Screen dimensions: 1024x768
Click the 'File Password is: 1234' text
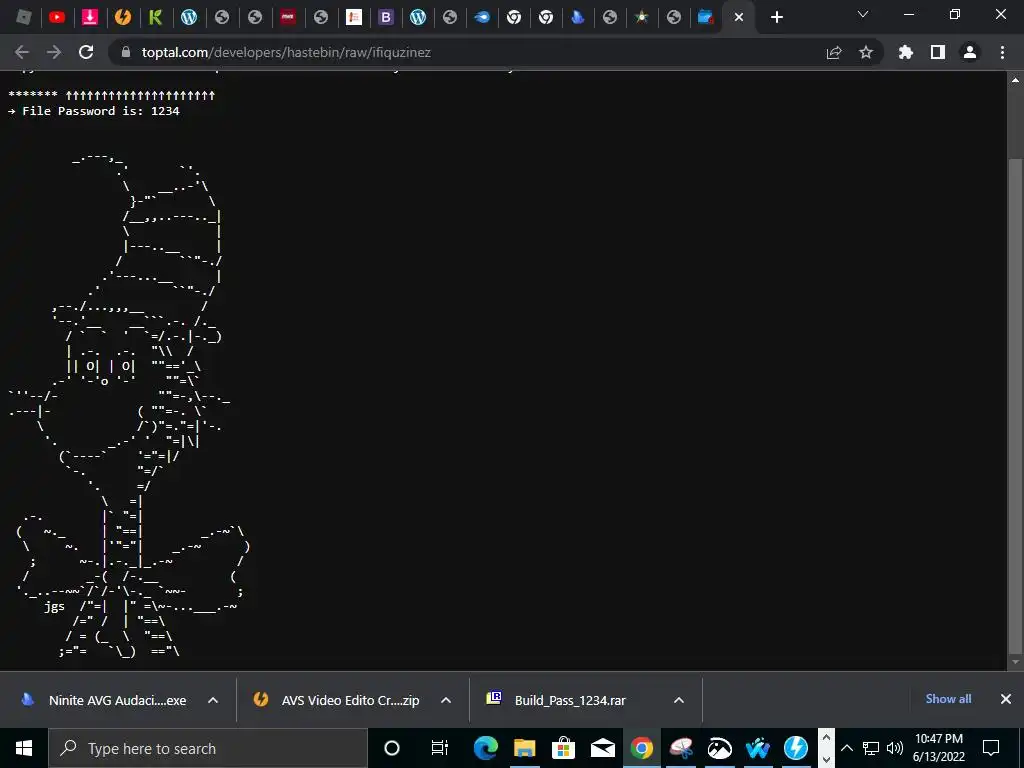[x=101, y=111]
